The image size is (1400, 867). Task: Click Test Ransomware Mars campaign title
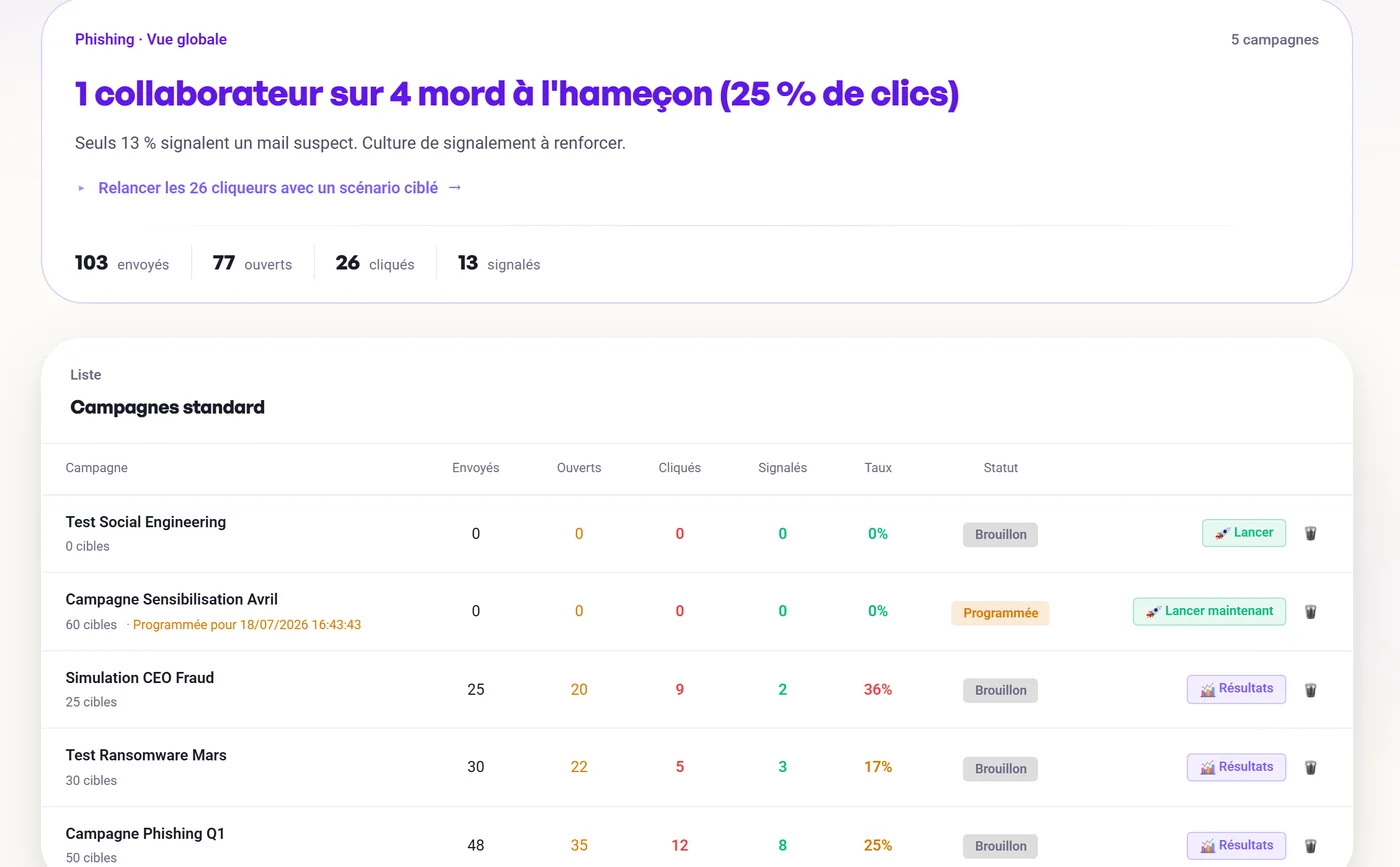coord(146,755)
